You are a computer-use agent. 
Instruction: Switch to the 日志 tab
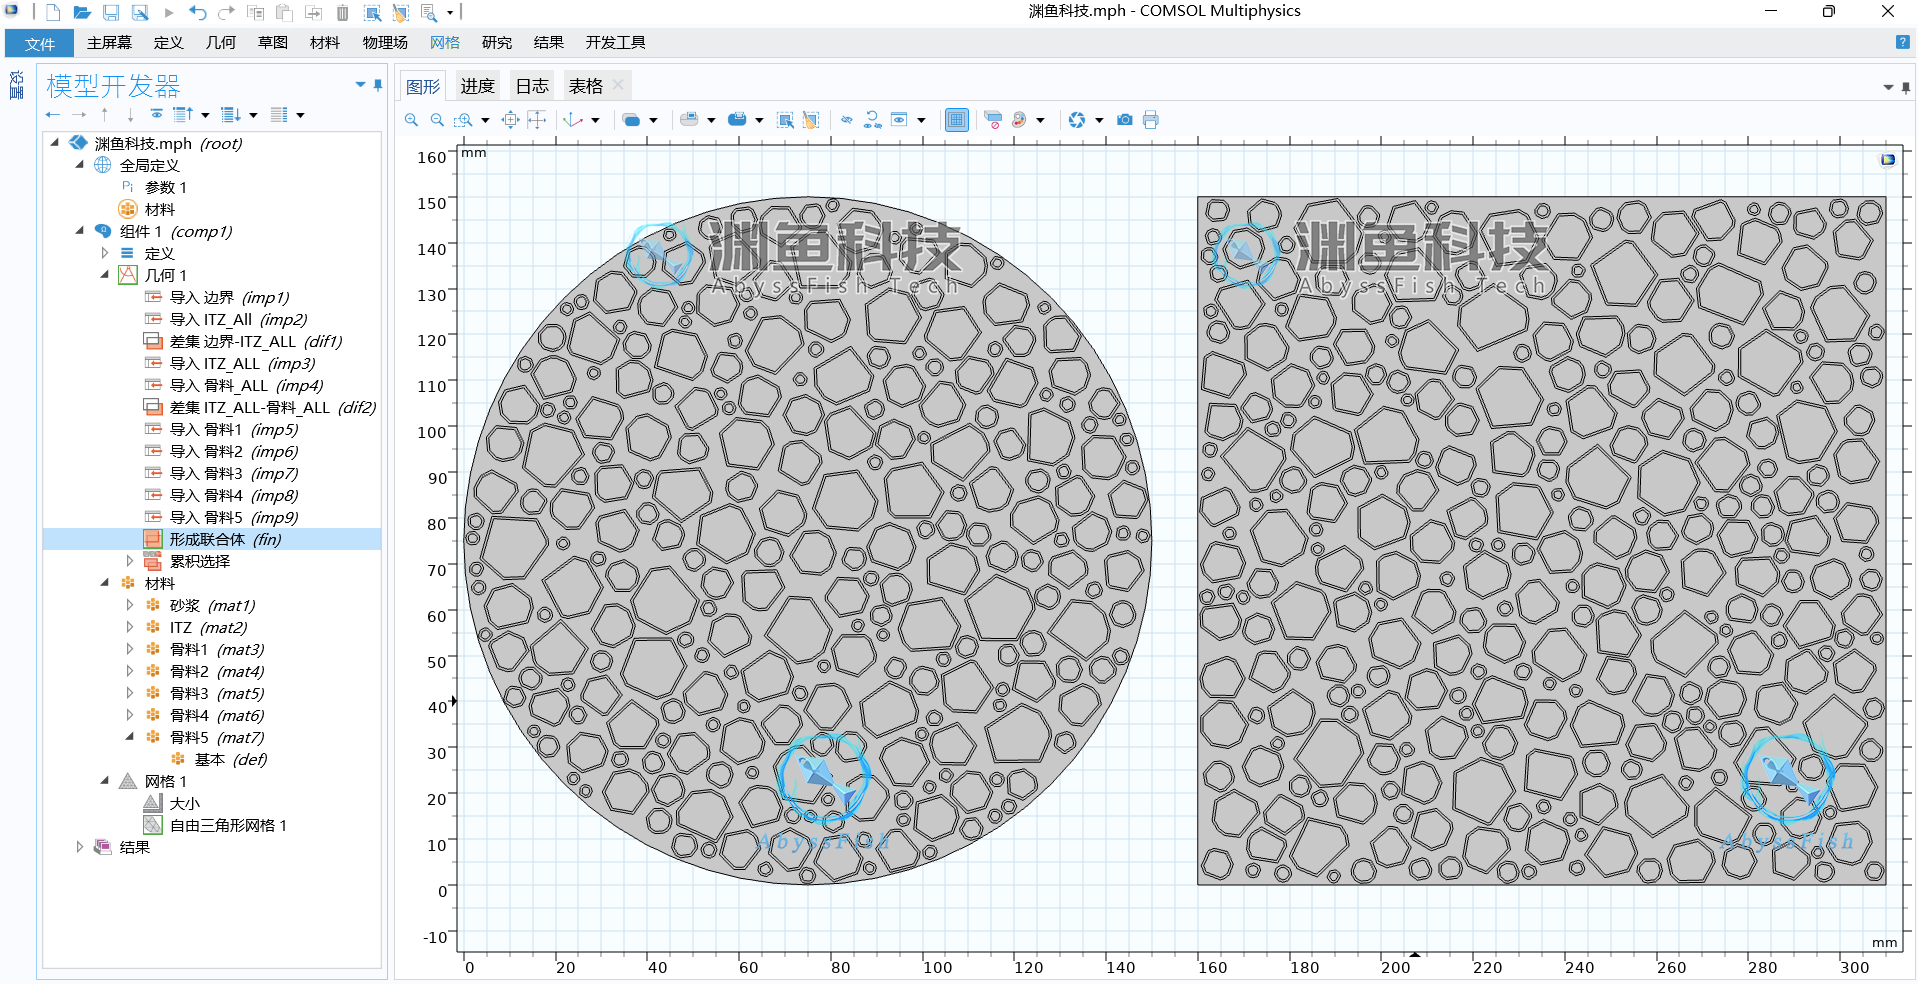[531, 86]
